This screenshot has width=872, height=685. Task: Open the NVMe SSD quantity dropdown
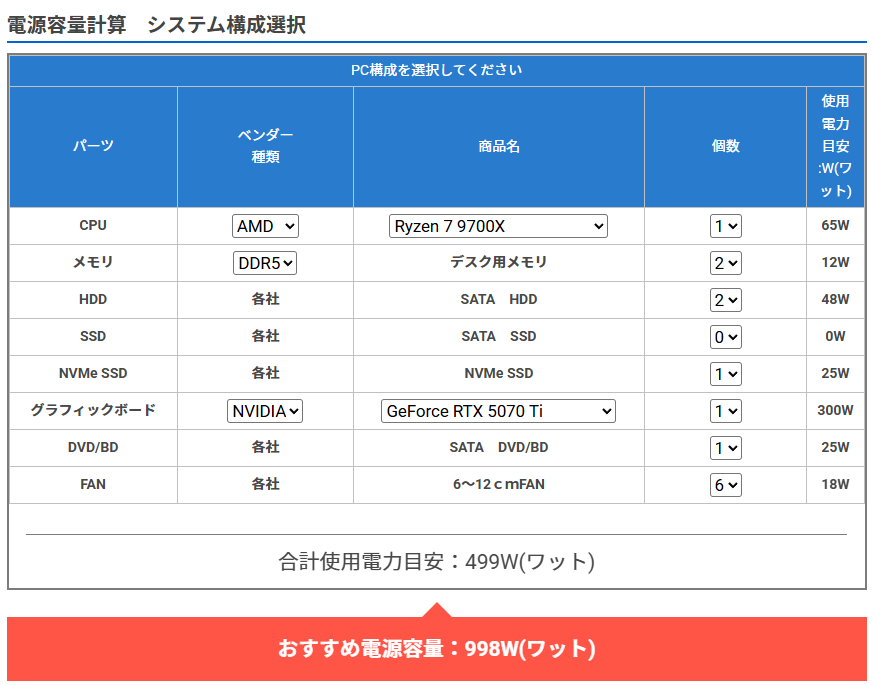pos(725,374)
